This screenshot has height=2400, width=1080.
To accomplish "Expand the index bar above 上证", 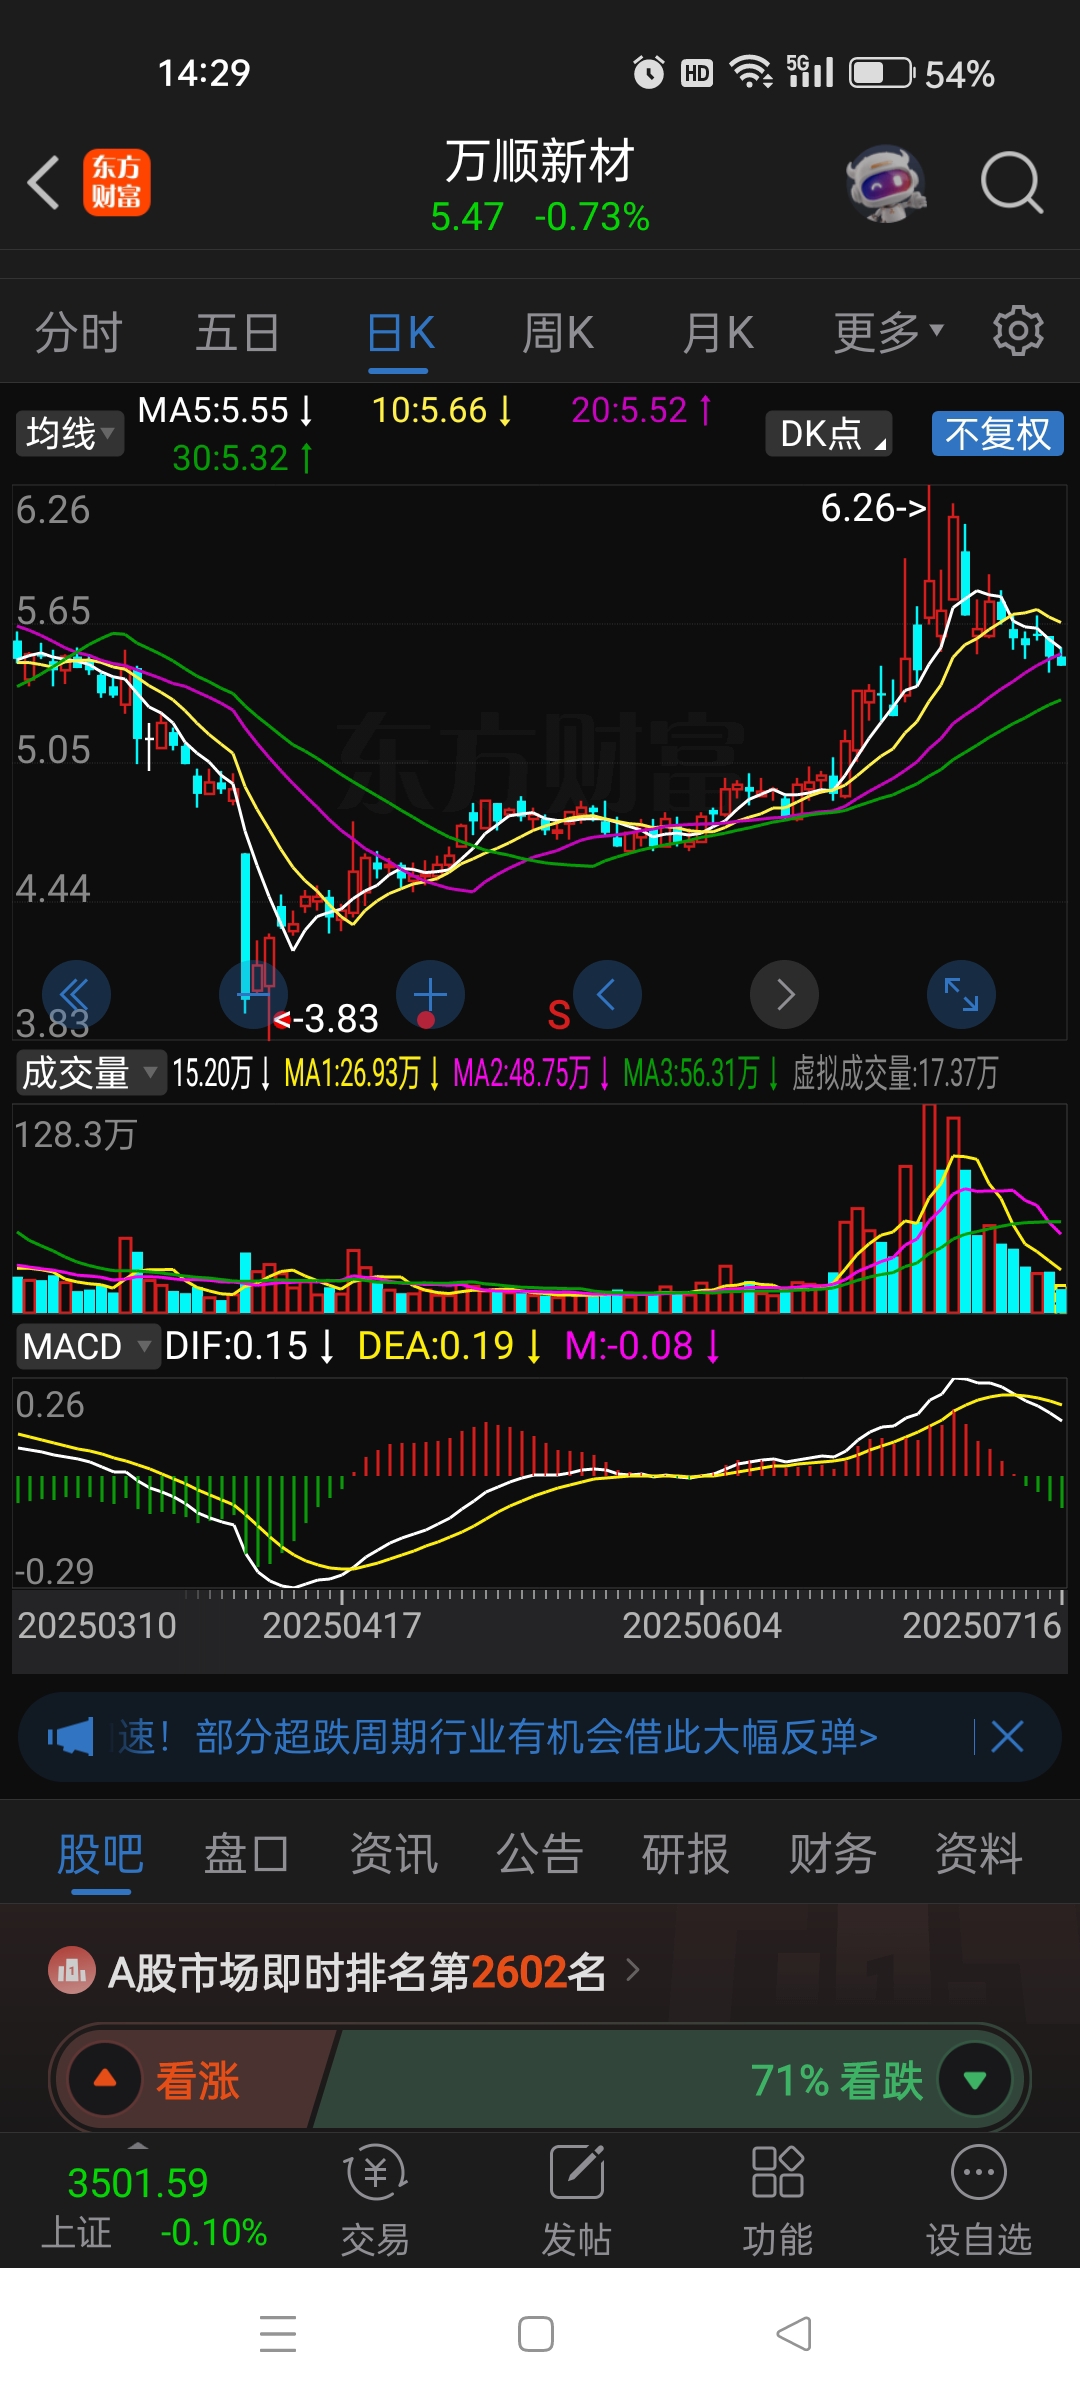I will point(138,2147).
